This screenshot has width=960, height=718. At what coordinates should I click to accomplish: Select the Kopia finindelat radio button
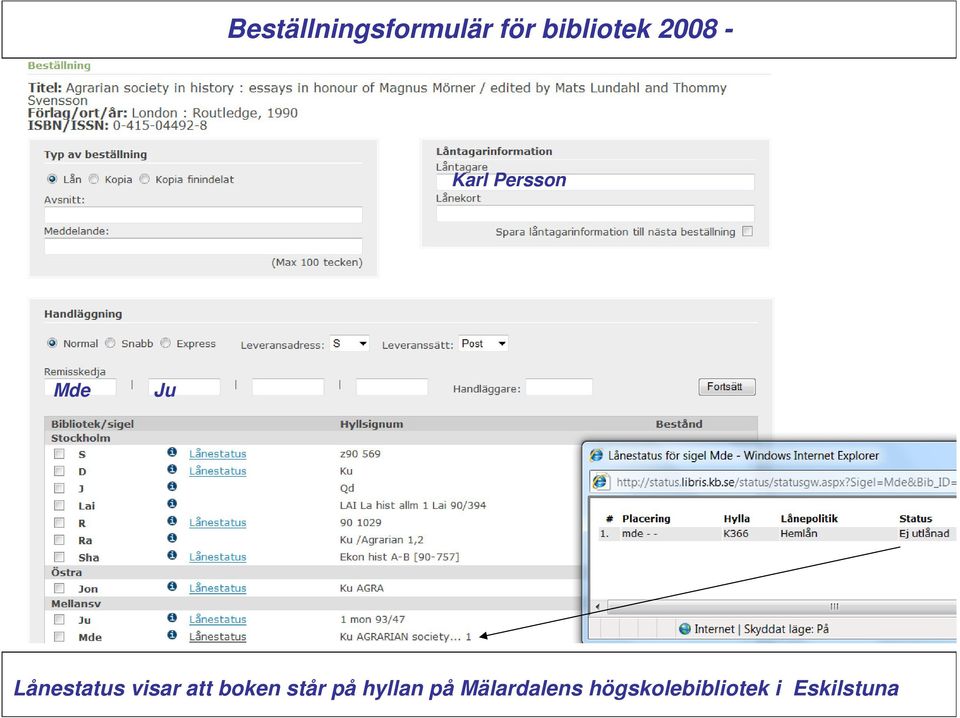pos(144,179)
